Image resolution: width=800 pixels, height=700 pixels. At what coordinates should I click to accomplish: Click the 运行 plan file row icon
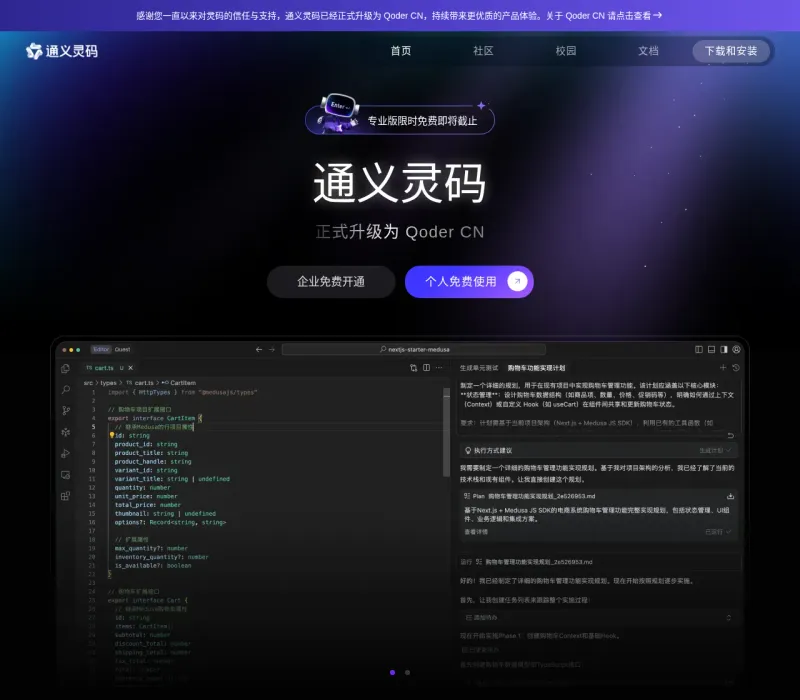click(x=479, y=562)
